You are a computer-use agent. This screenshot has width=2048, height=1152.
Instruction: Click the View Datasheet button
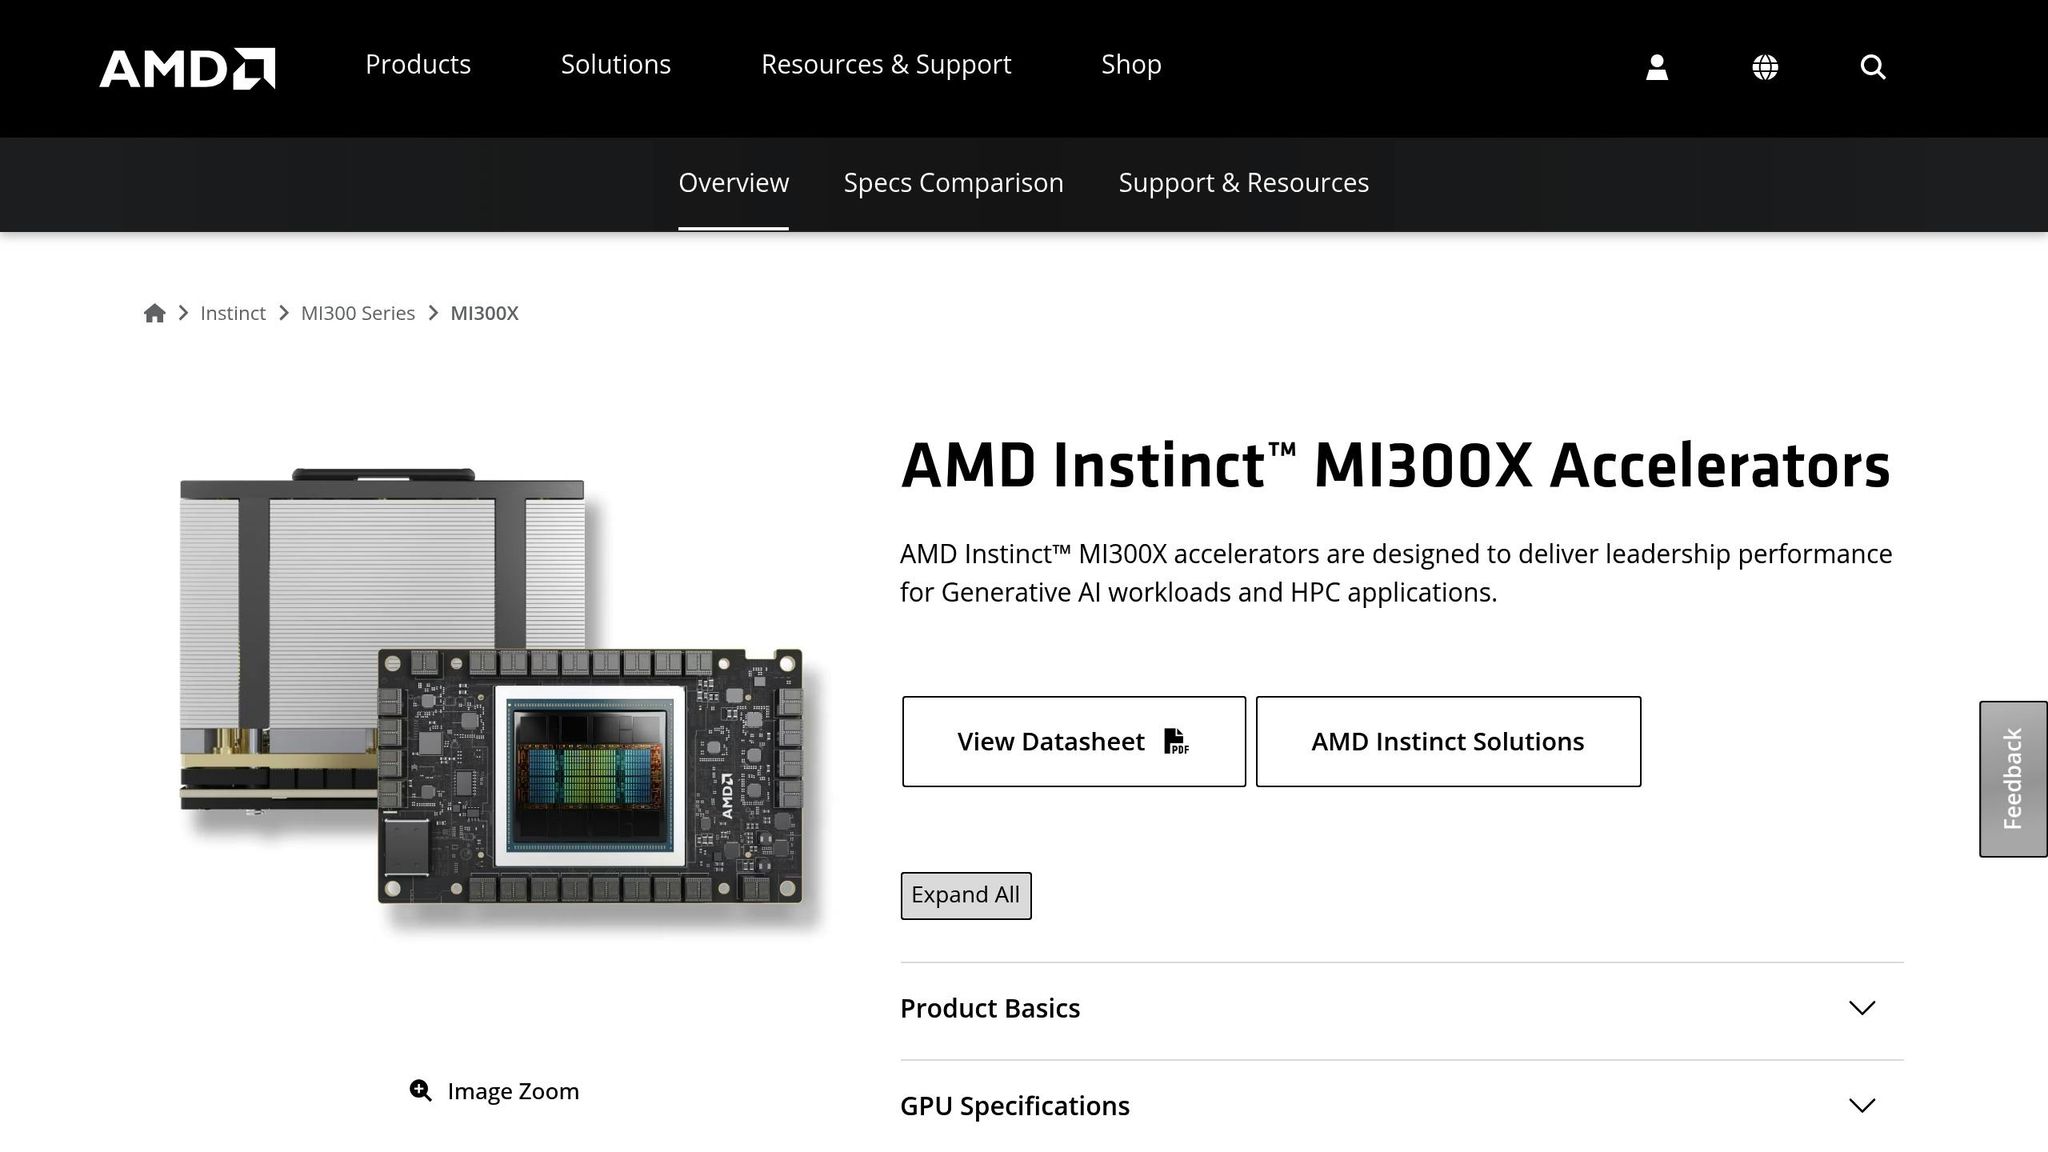coord(1073,741)
